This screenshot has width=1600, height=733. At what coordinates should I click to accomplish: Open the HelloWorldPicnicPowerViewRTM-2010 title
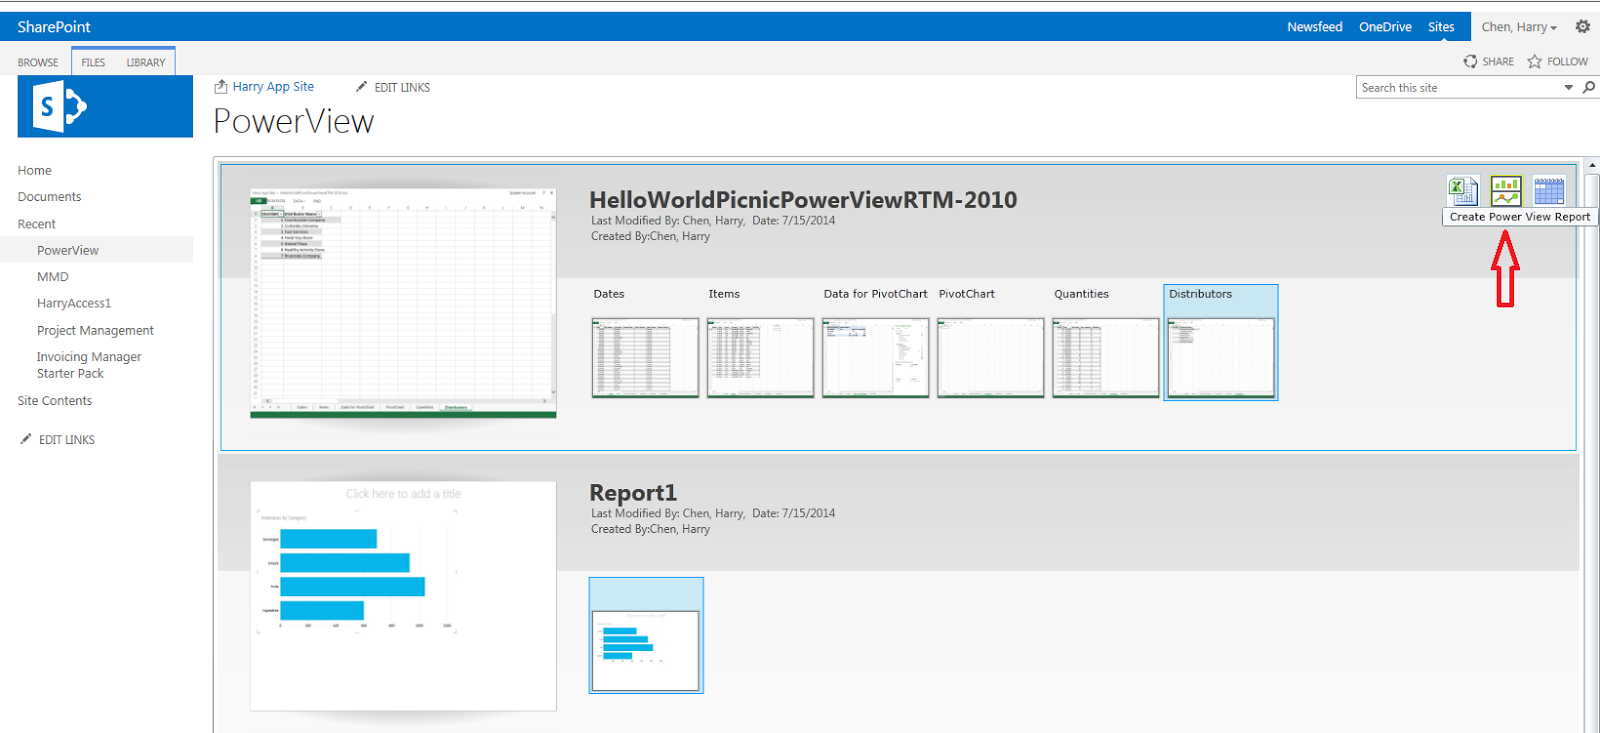pos(803,200)
